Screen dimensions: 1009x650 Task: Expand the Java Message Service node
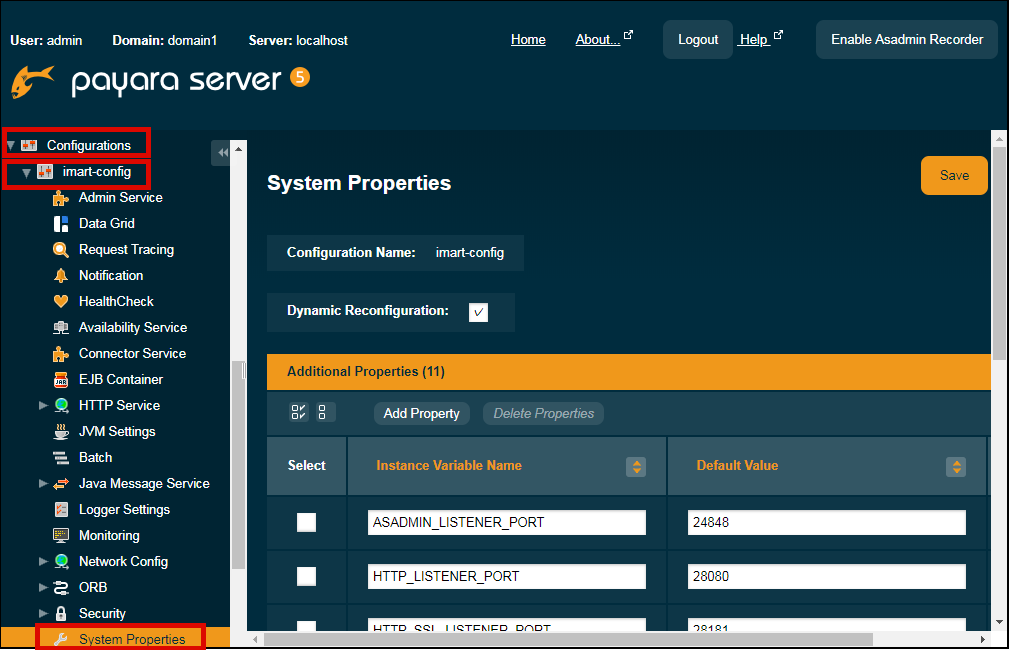(43, 484)
